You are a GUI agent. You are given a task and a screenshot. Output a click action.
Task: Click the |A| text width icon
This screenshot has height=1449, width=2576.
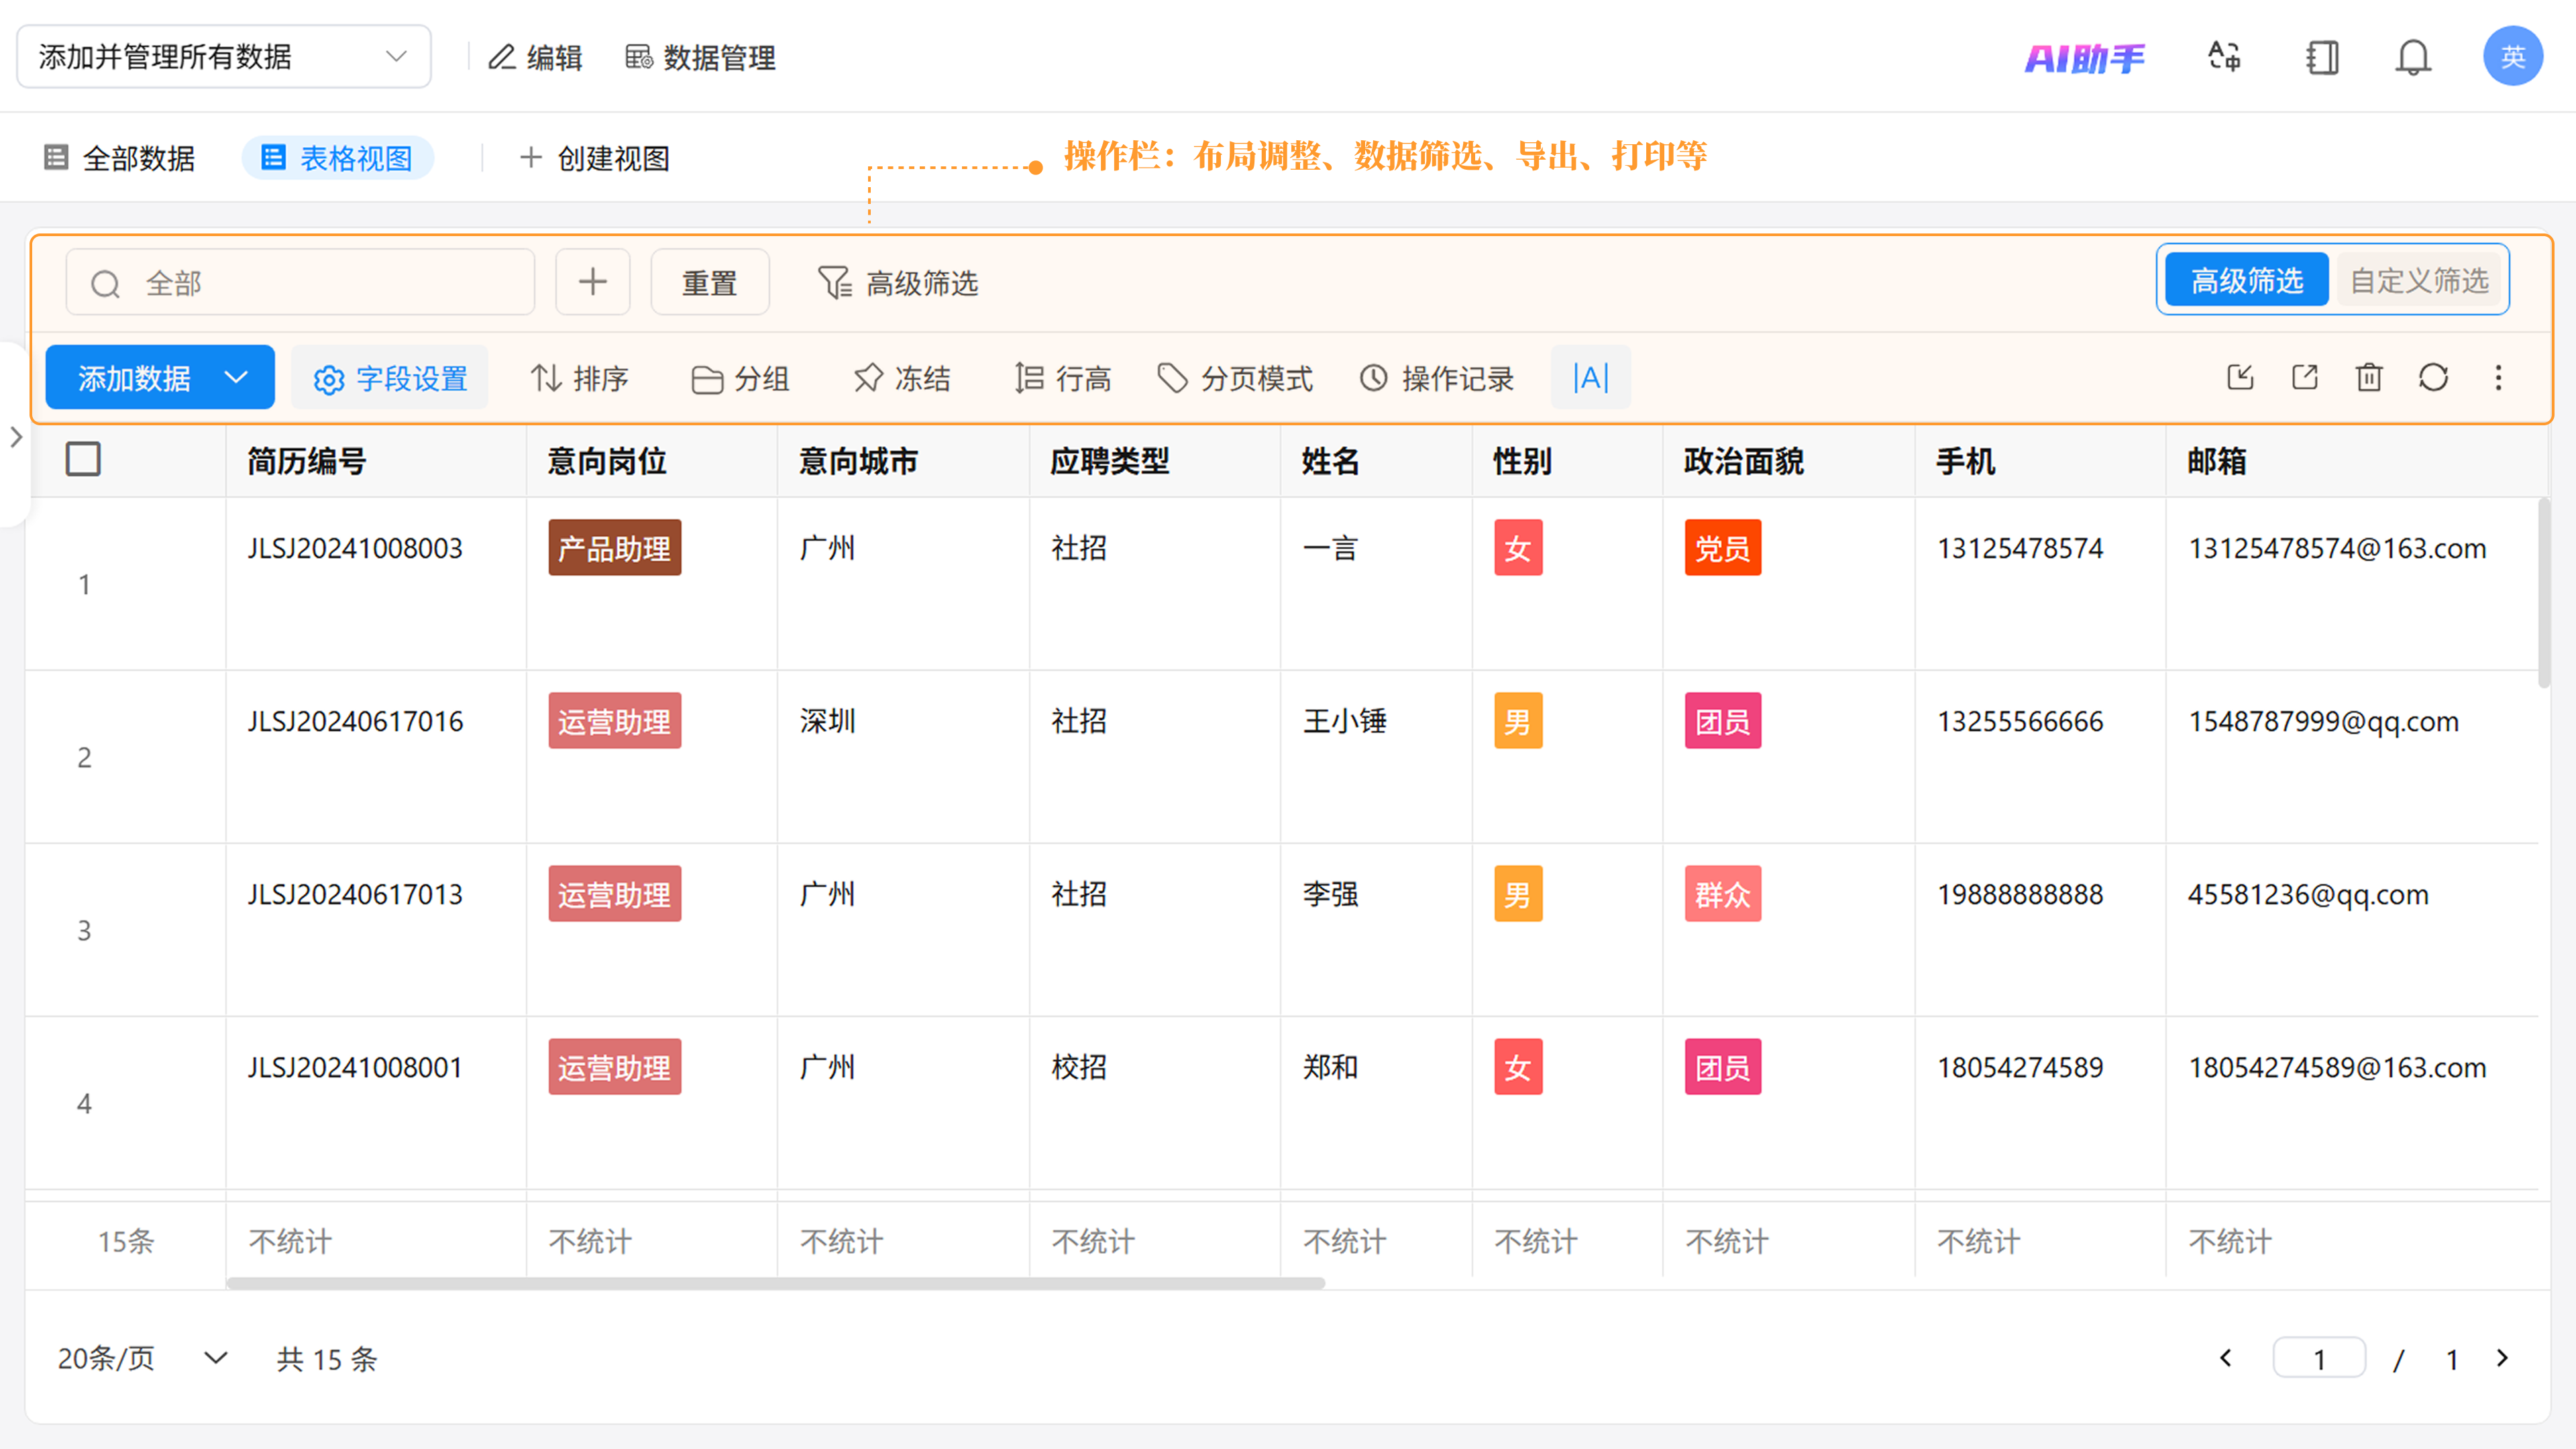1590,378
